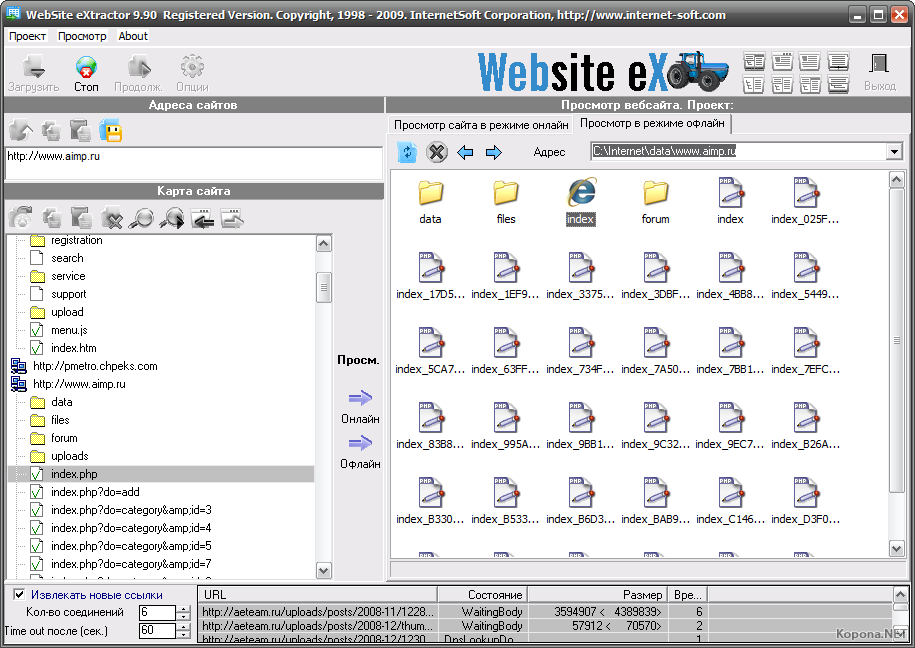Select the bottom-right window layout icon

(x=838, y=85)
